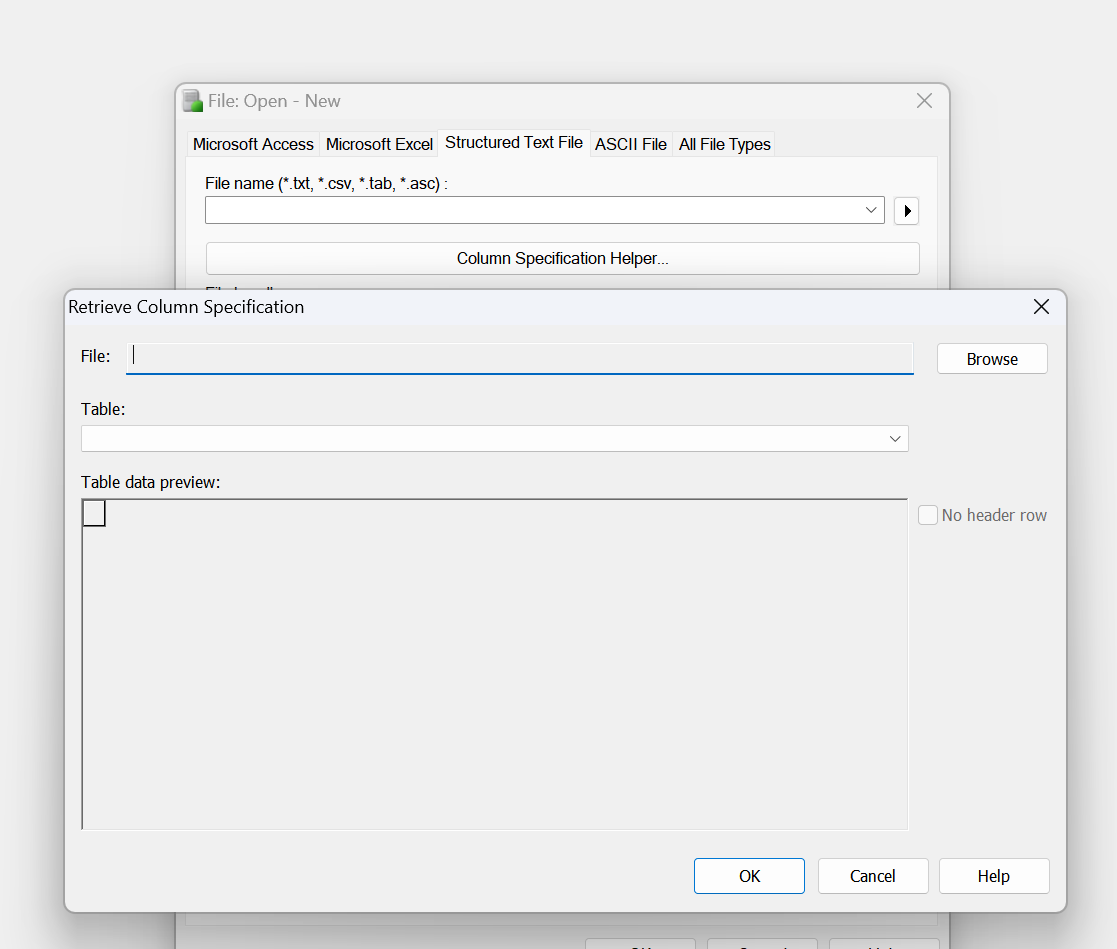
Task: Switch to the Microsoft Excel tab
Action: click(379, 144)
